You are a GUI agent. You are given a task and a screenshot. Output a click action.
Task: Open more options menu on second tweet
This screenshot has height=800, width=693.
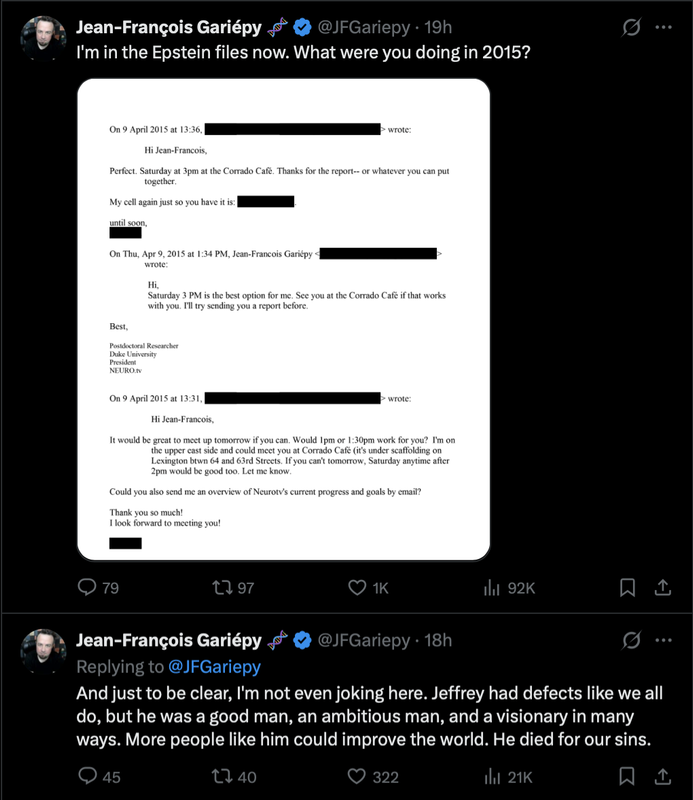(x=663, y=640)
